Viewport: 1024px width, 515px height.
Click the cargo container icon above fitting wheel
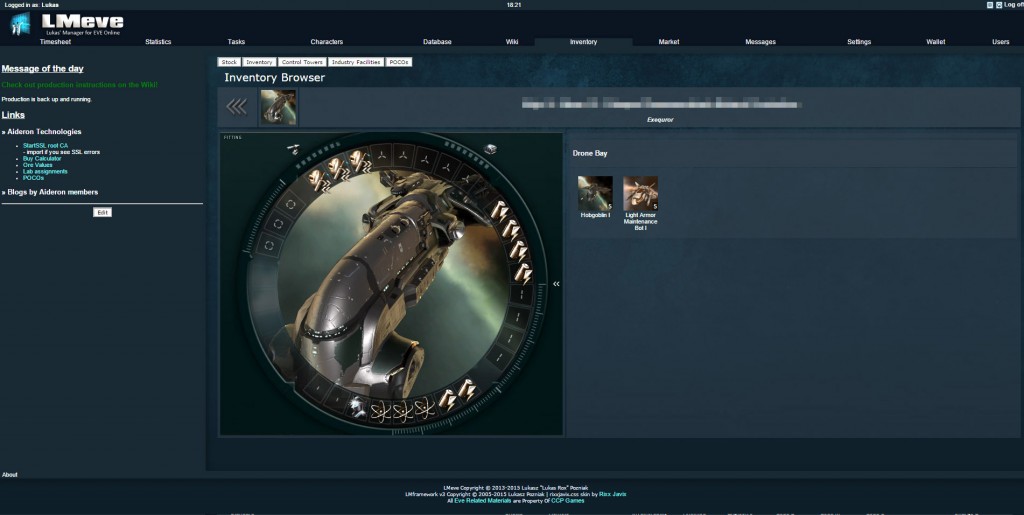[490, 149]
